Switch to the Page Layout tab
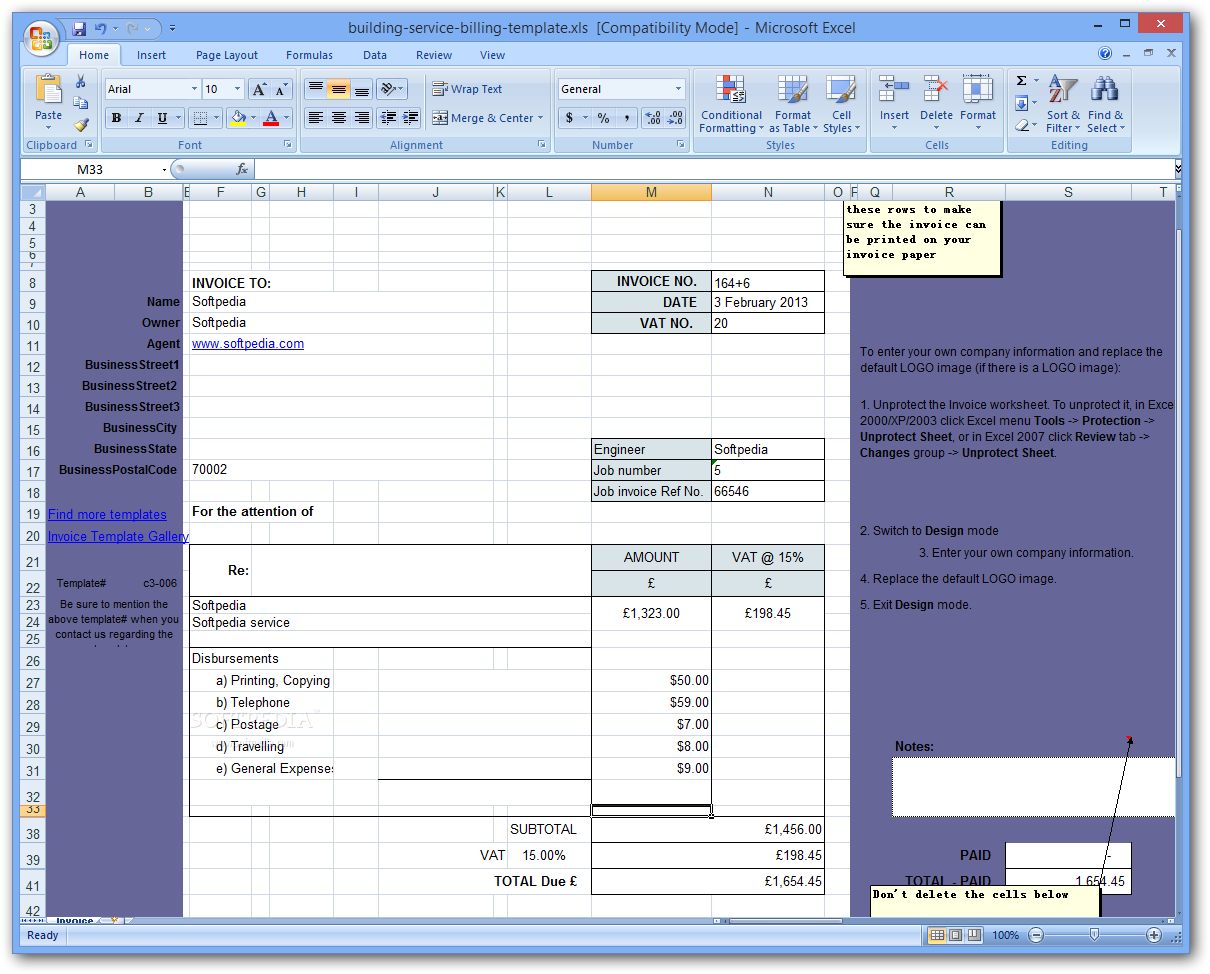 227,55
